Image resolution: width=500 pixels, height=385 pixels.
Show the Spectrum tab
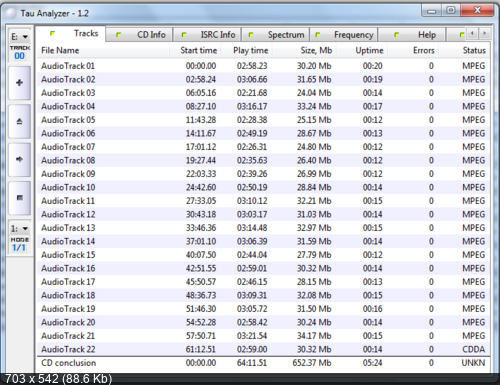[275, 35]
